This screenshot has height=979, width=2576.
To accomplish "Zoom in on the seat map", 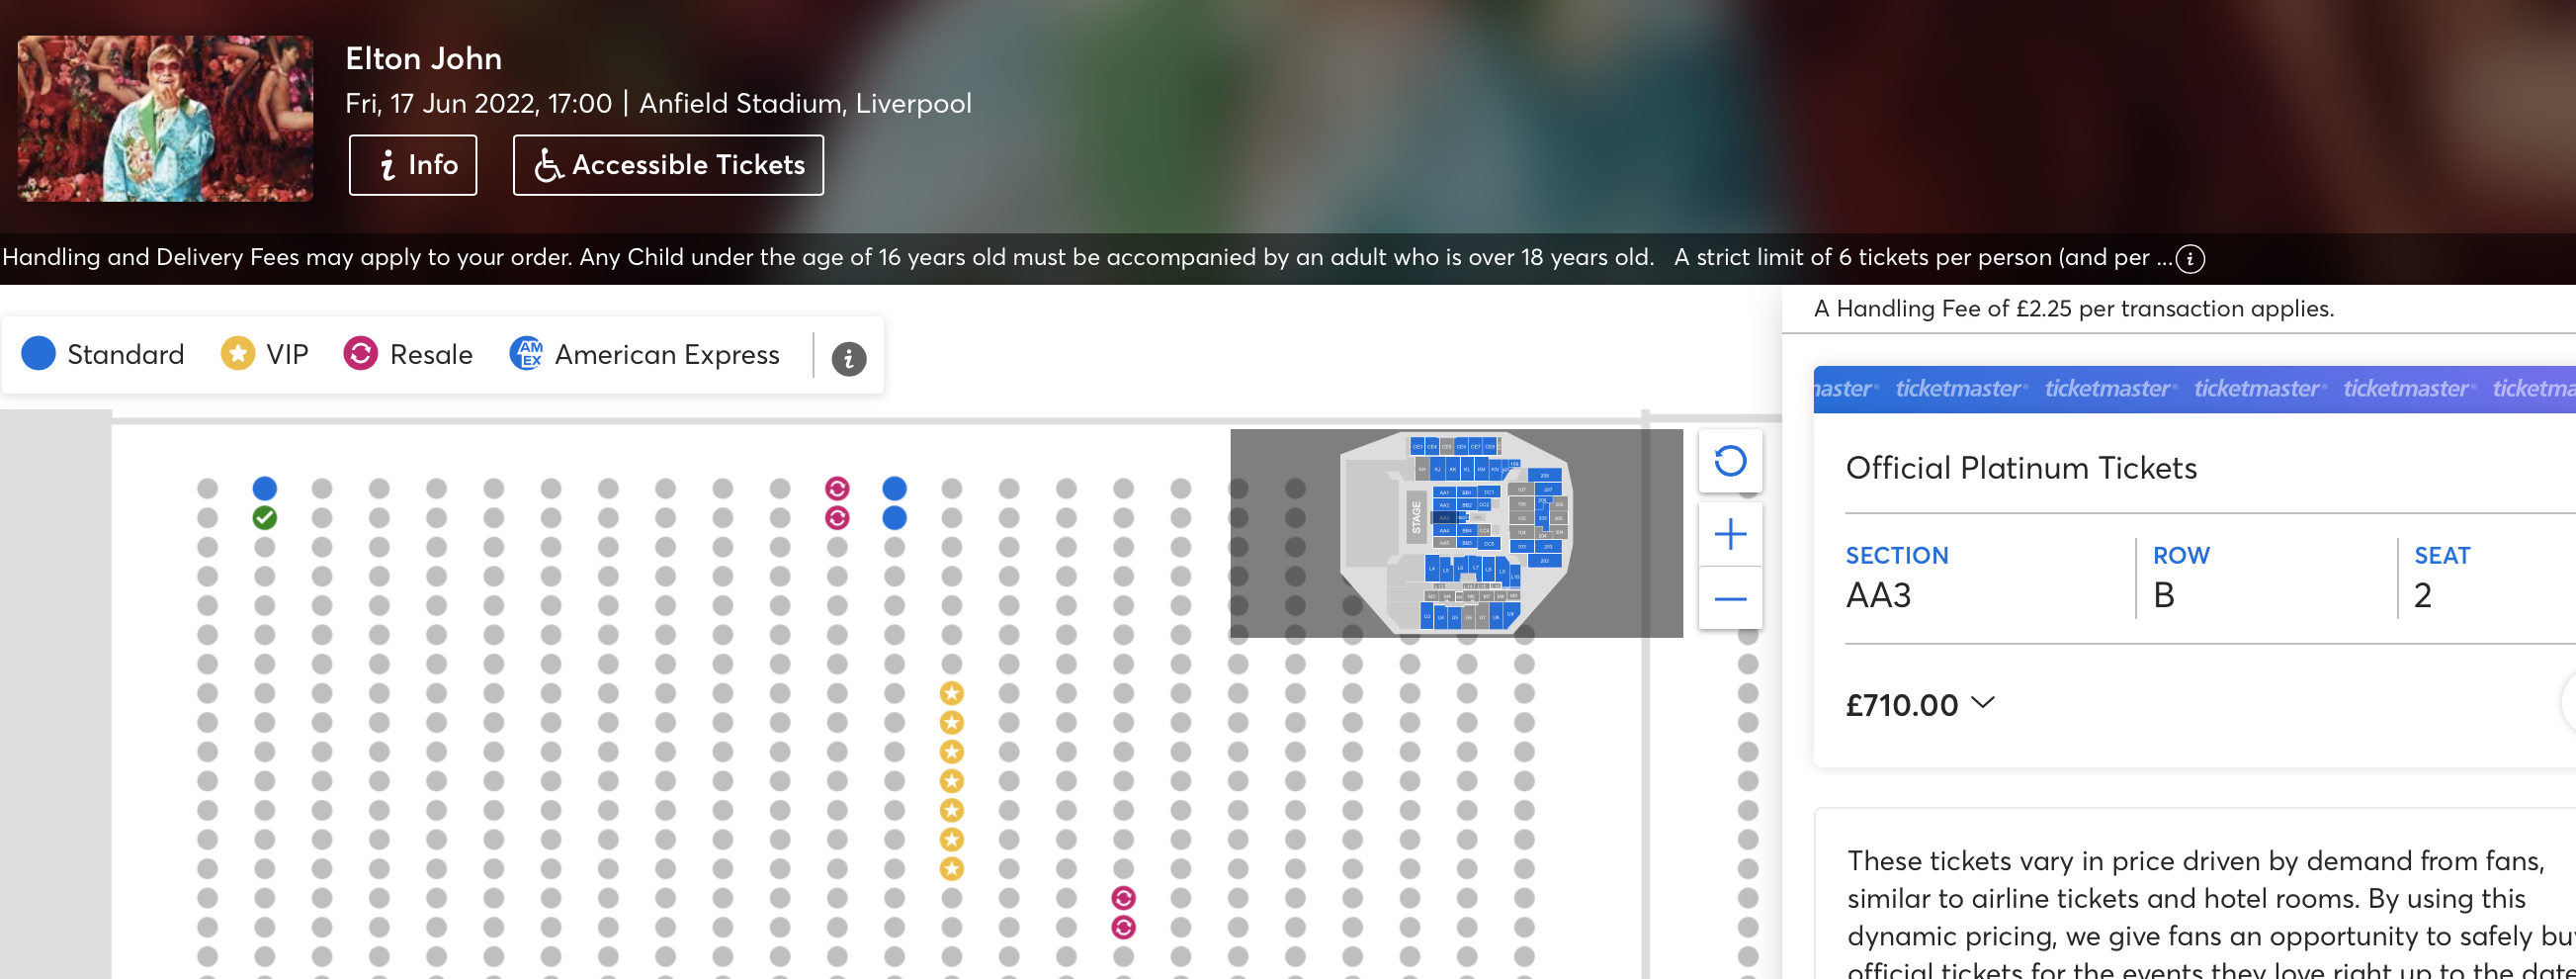I will [x=1730, y=534].
